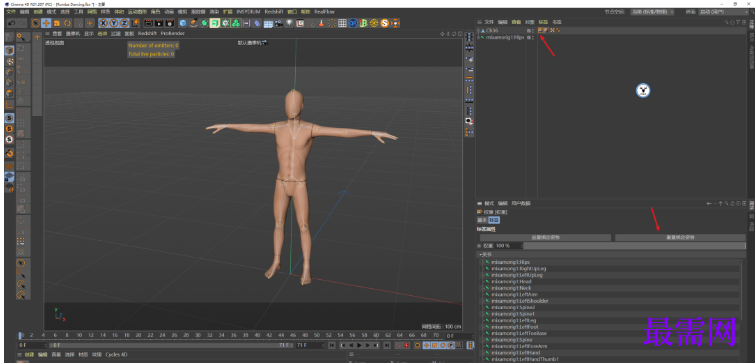This screenshot has height=363, width=755.
Task: Open the deformer icon in toolbar
Action: click(258, 23)
